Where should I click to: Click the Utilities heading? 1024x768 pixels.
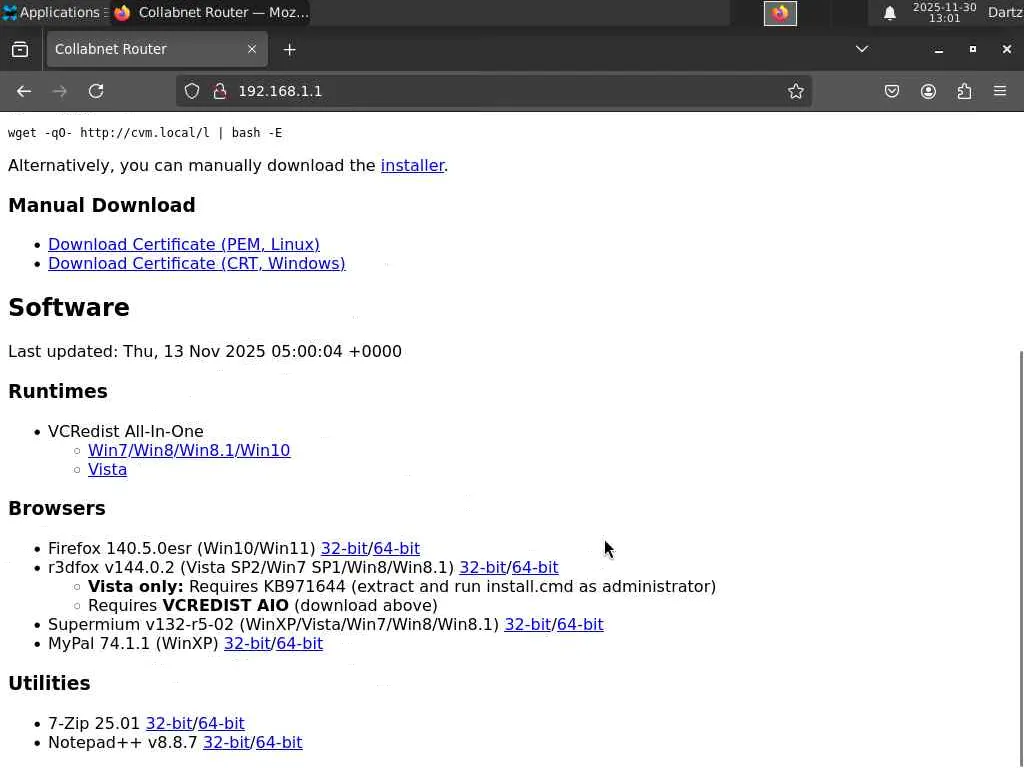click(x=49, y=683)
